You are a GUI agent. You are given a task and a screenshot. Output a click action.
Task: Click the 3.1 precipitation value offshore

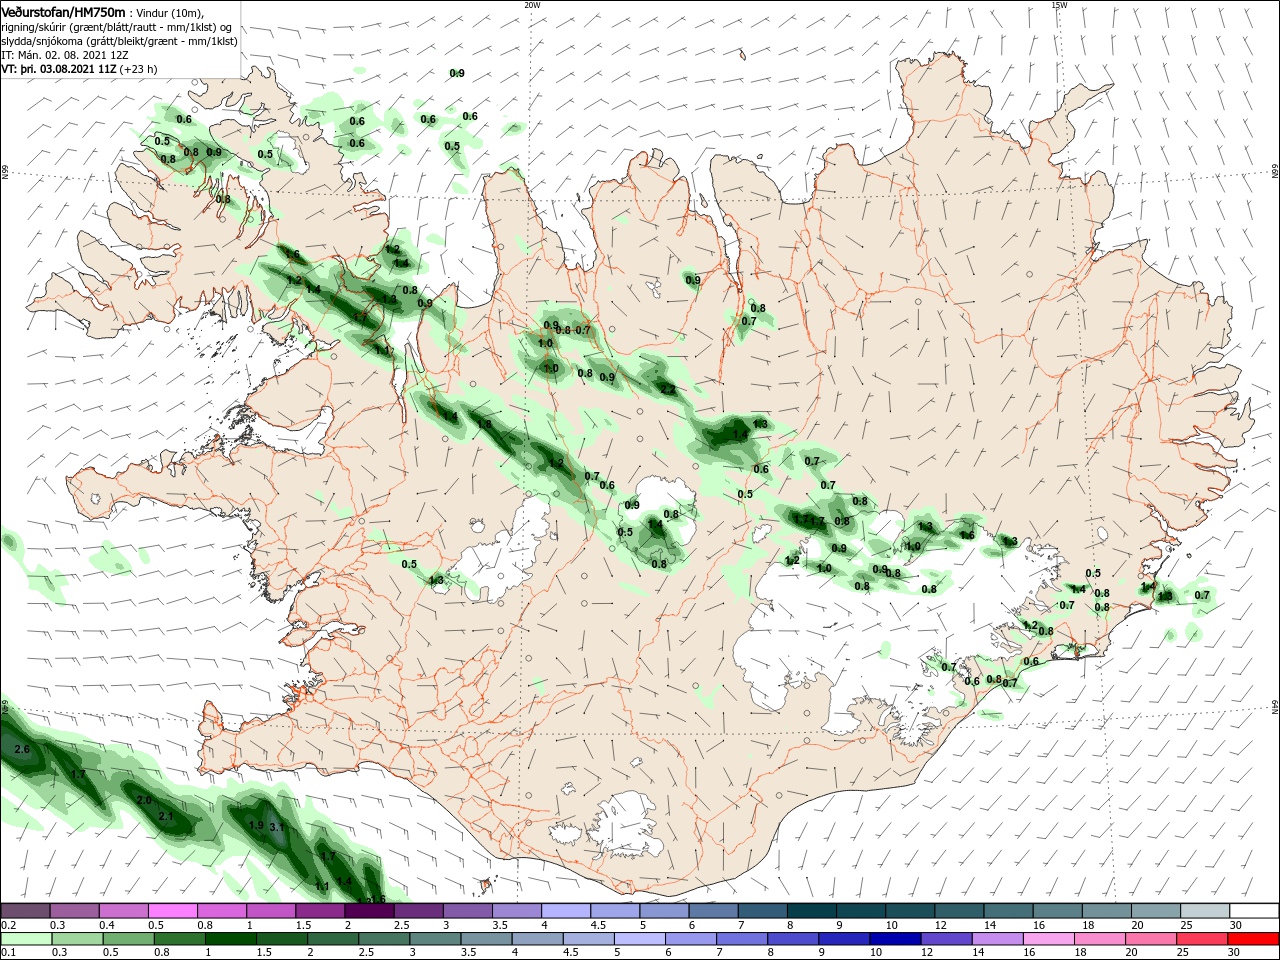click(x=277, y=827)
